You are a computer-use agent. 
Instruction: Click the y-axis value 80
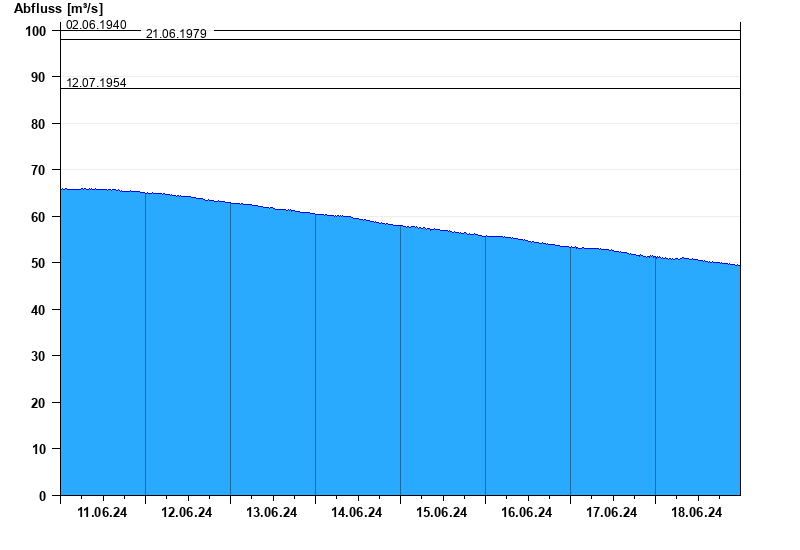pos(38,124)
